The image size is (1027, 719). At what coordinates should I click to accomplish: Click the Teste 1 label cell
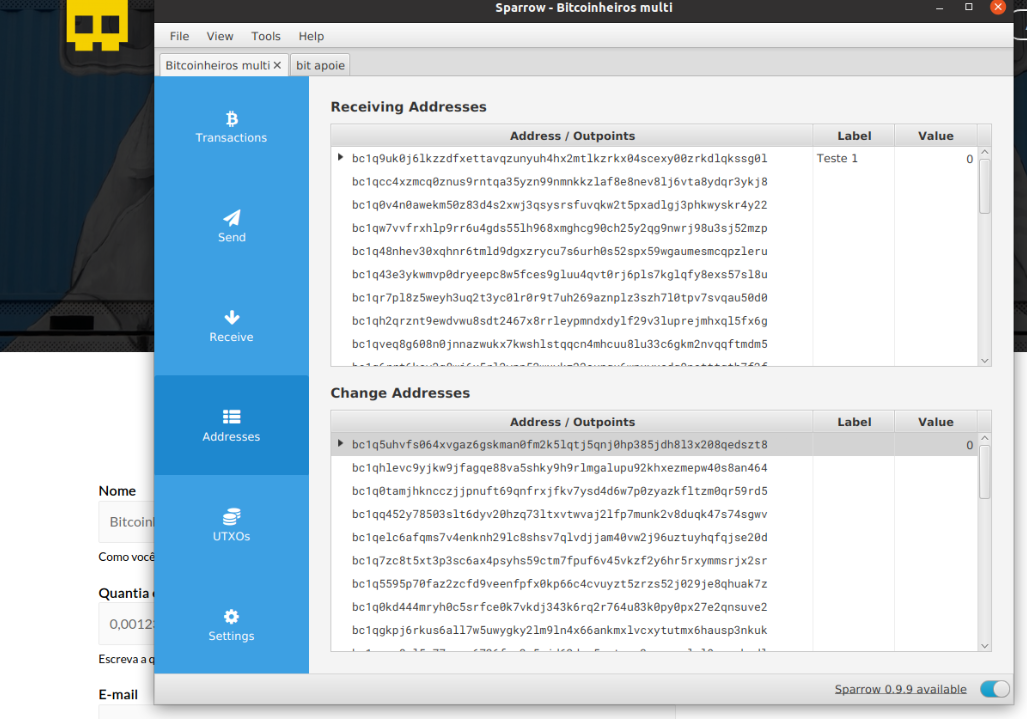click(x=853, y=158)
